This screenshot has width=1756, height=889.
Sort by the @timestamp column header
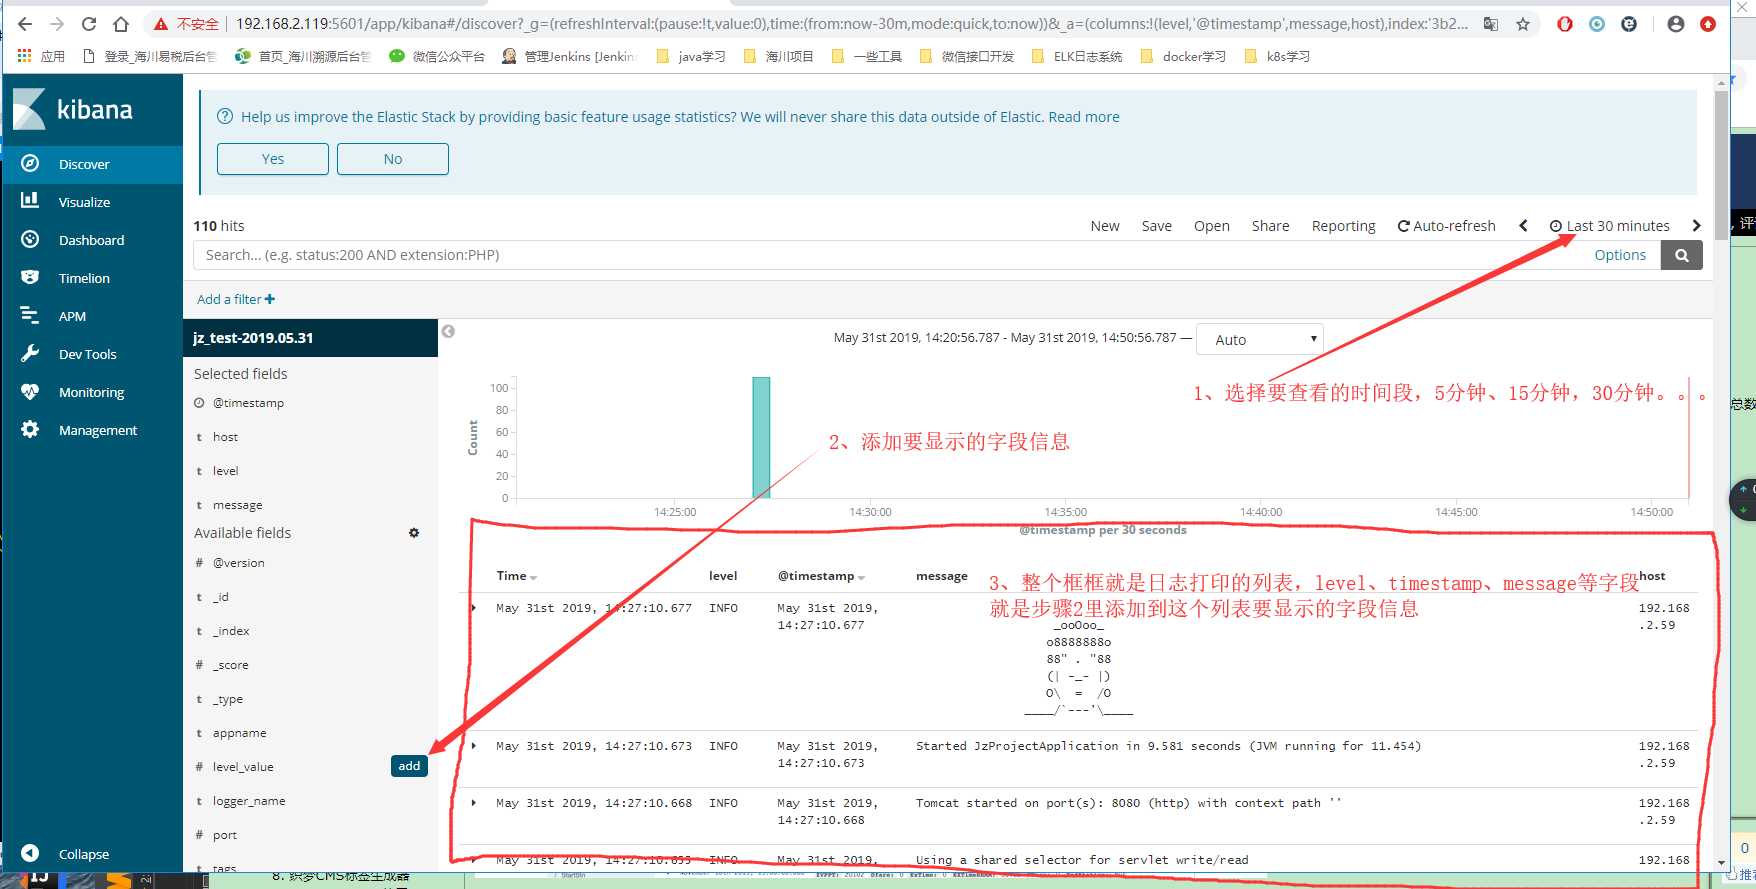[x=821, y=576]
